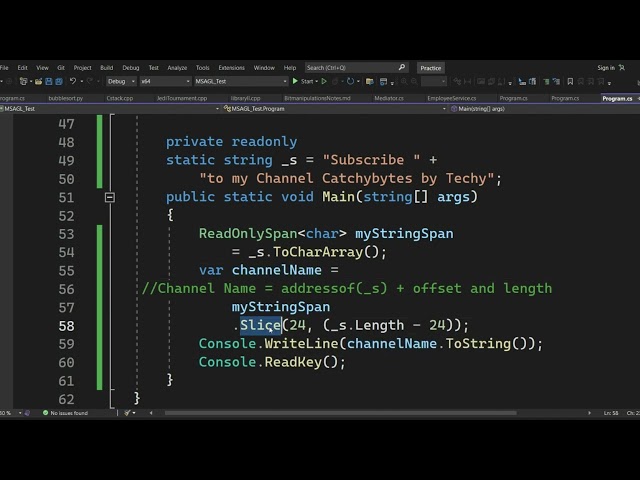This screenshot has height=480, width=640.
Task: Open the Main(string[] args) member dropdown
Action: pos(544,109)
